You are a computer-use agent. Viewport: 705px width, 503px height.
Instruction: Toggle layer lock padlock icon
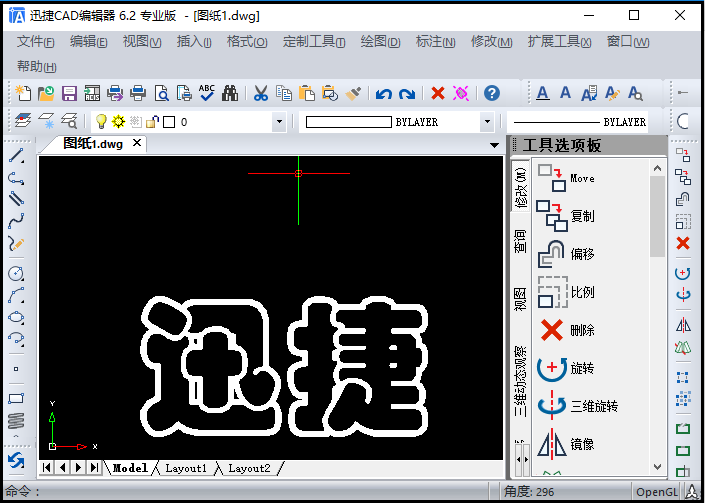click(x=152, y=121)
